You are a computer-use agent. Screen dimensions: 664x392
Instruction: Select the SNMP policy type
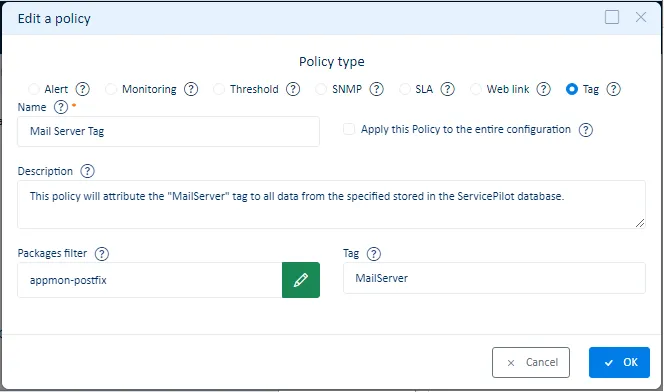[x=321, y=89]
